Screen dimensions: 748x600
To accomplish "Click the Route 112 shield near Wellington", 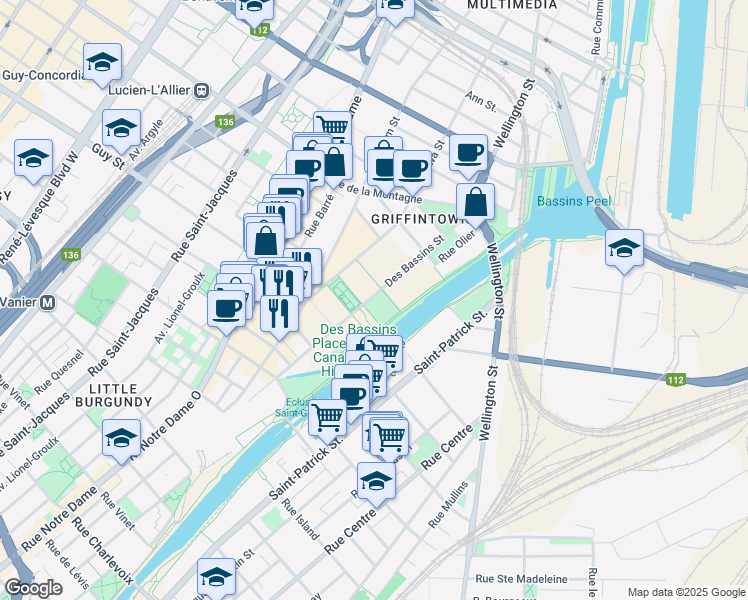I will coord(676,380).
